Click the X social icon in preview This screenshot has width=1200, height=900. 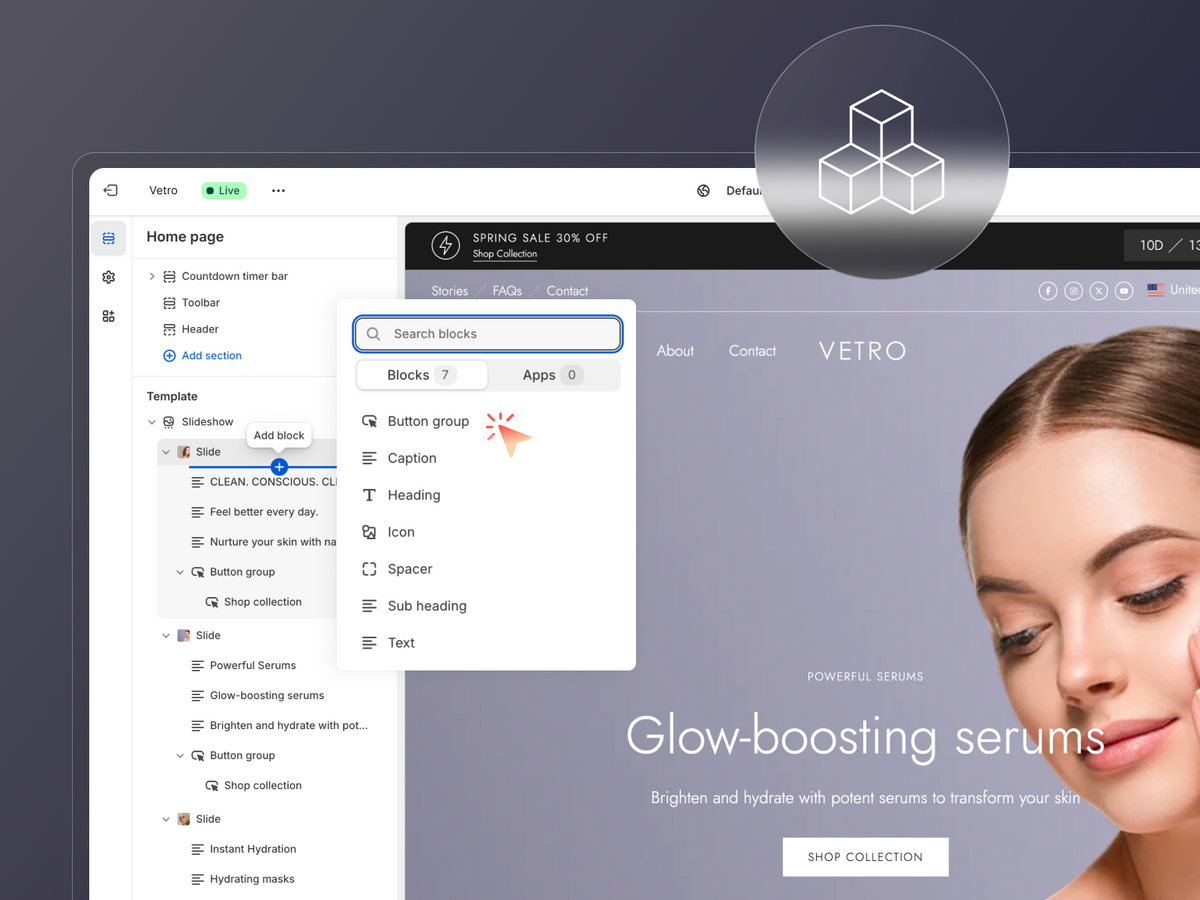coord(1099,290)
